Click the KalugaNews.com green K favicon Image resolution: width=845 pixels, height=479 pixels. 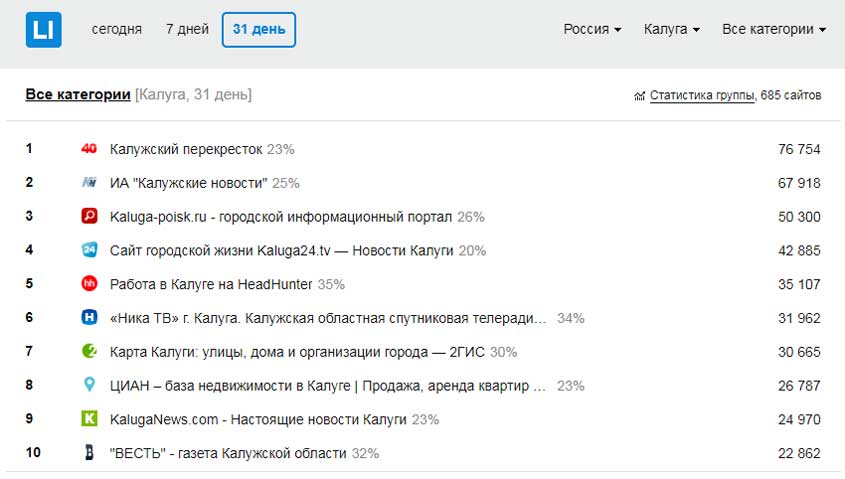tap(88, 419)
